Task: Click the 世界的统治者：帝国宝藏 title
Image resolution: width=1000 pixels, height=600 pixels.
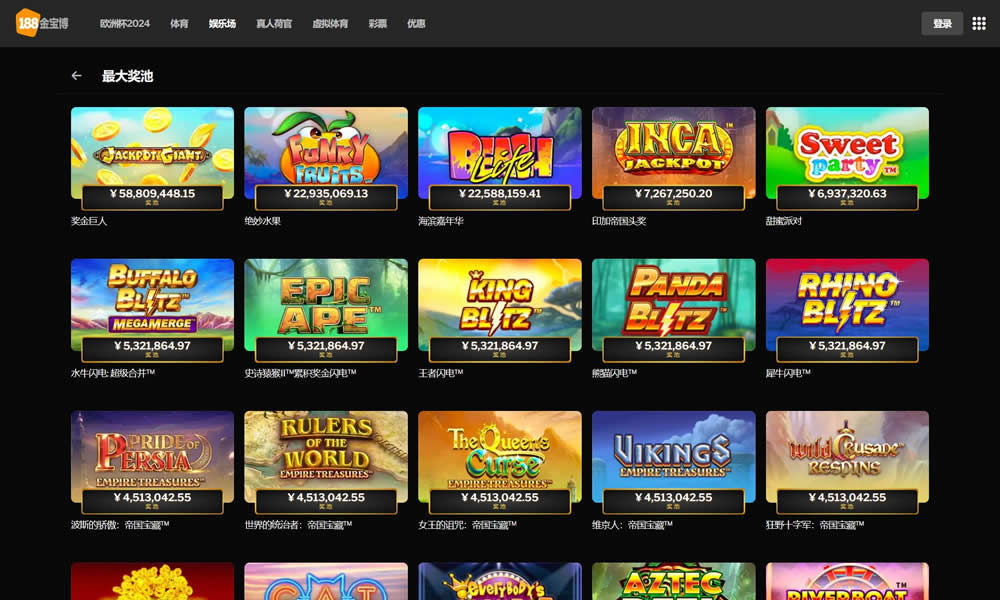Action: (298, 525)
